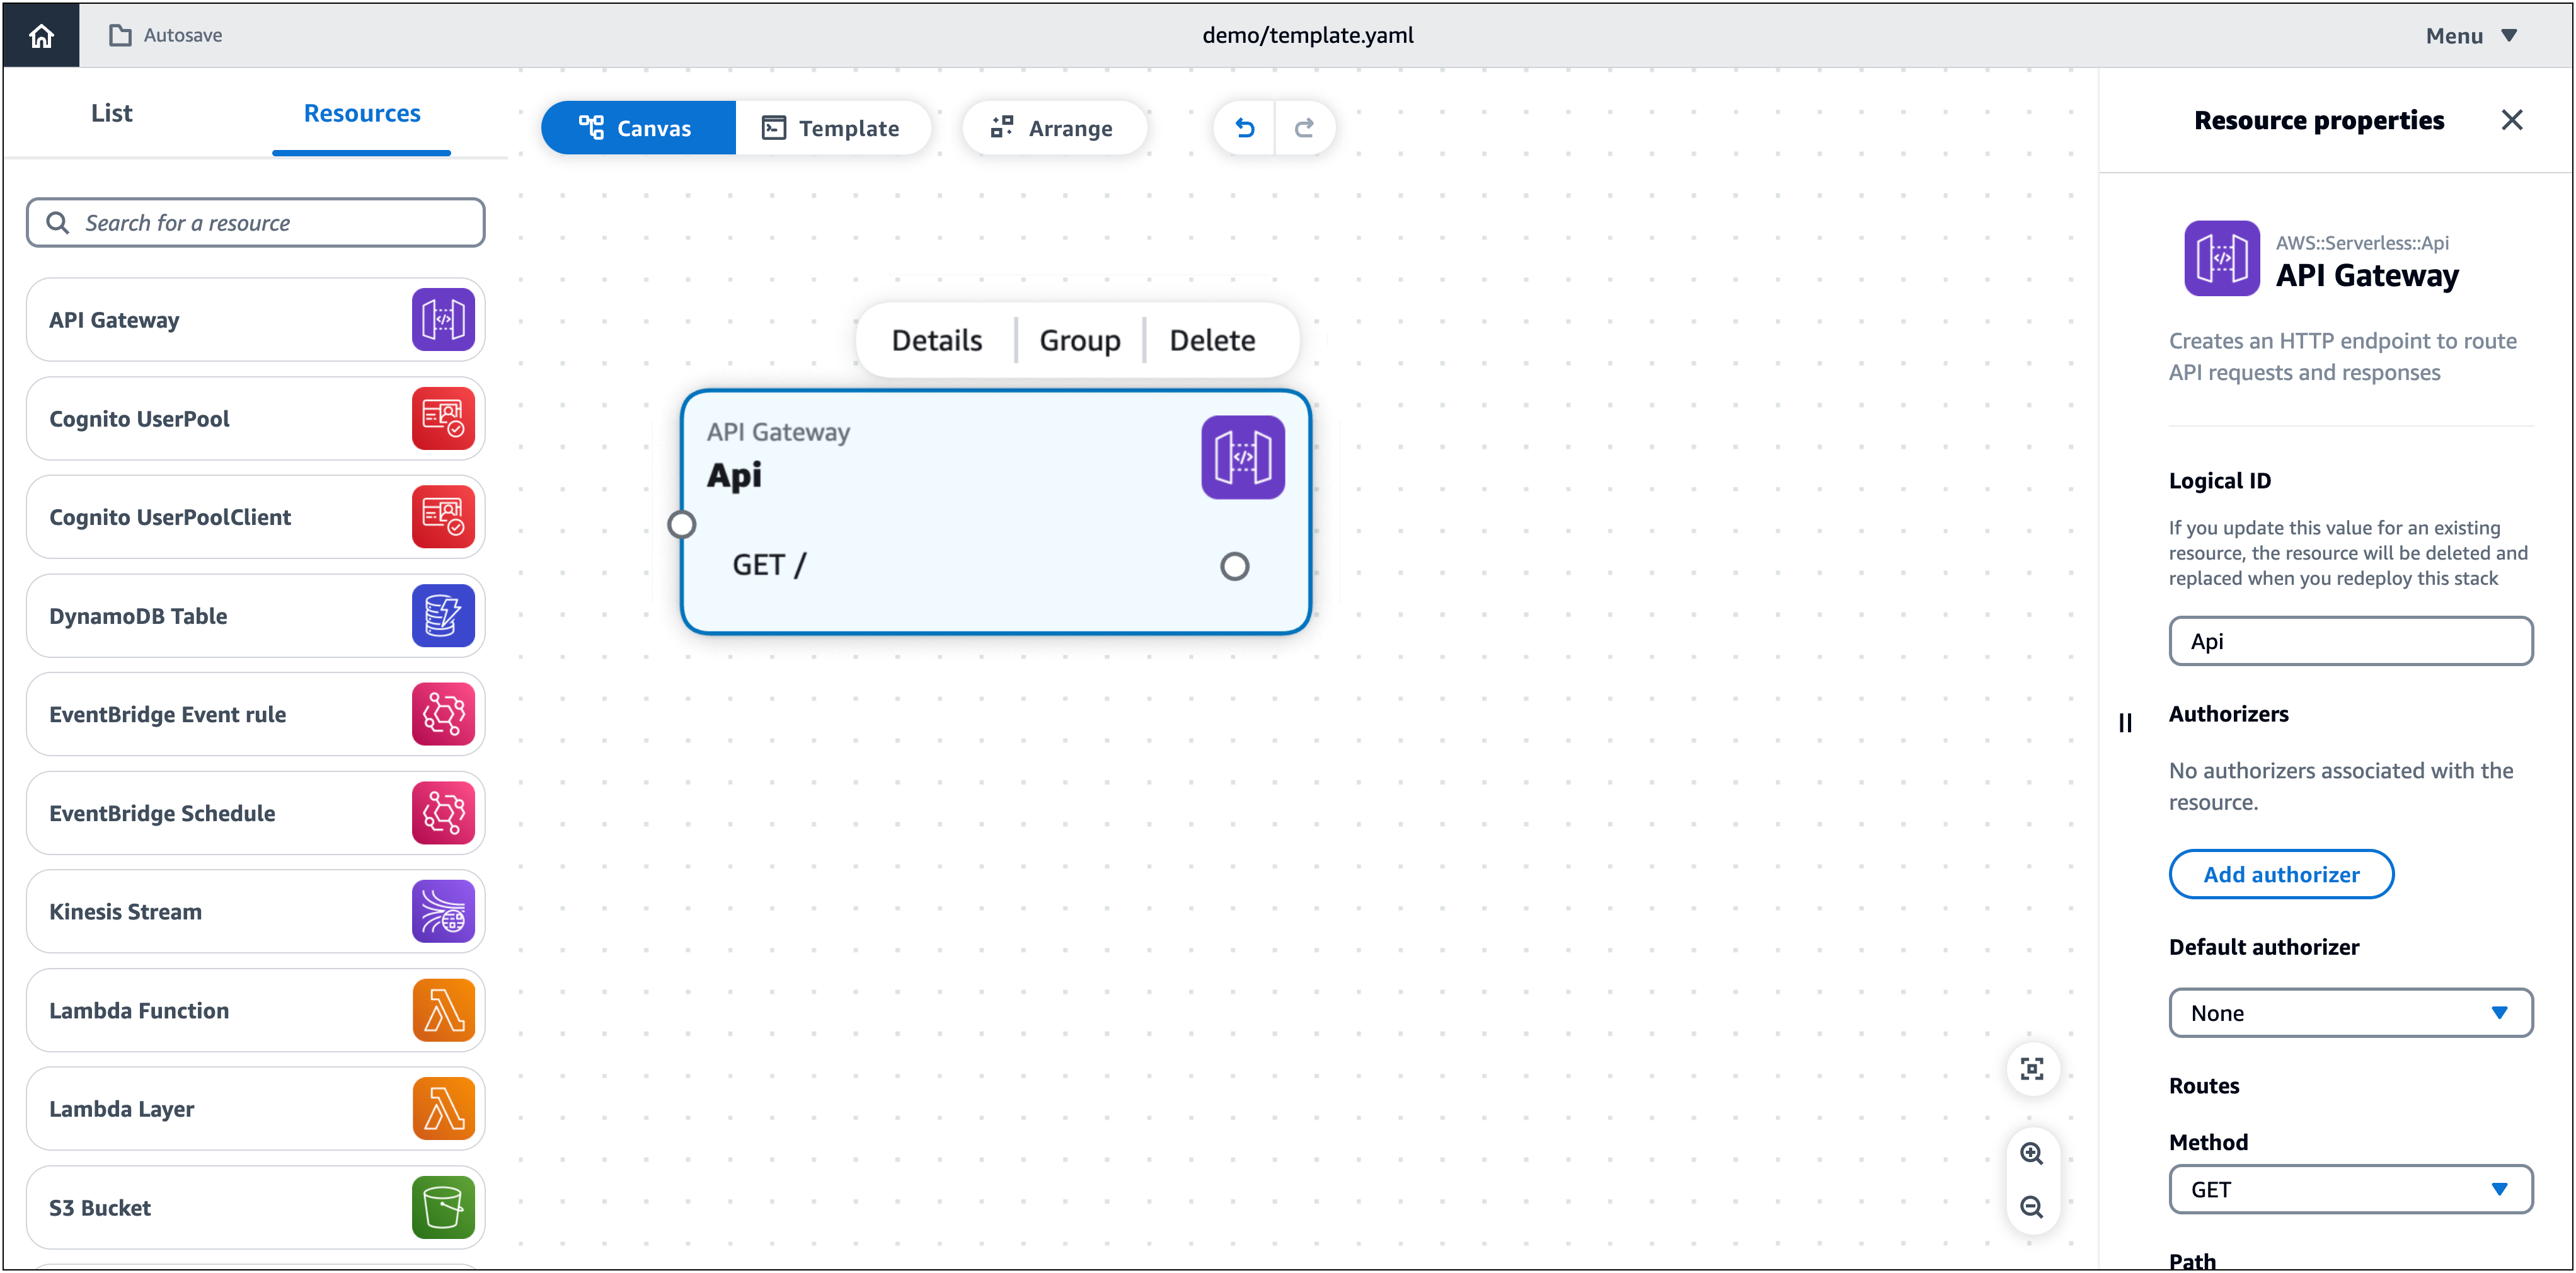Open the Default authorizer dropdown

[x=2350, y=1012]
